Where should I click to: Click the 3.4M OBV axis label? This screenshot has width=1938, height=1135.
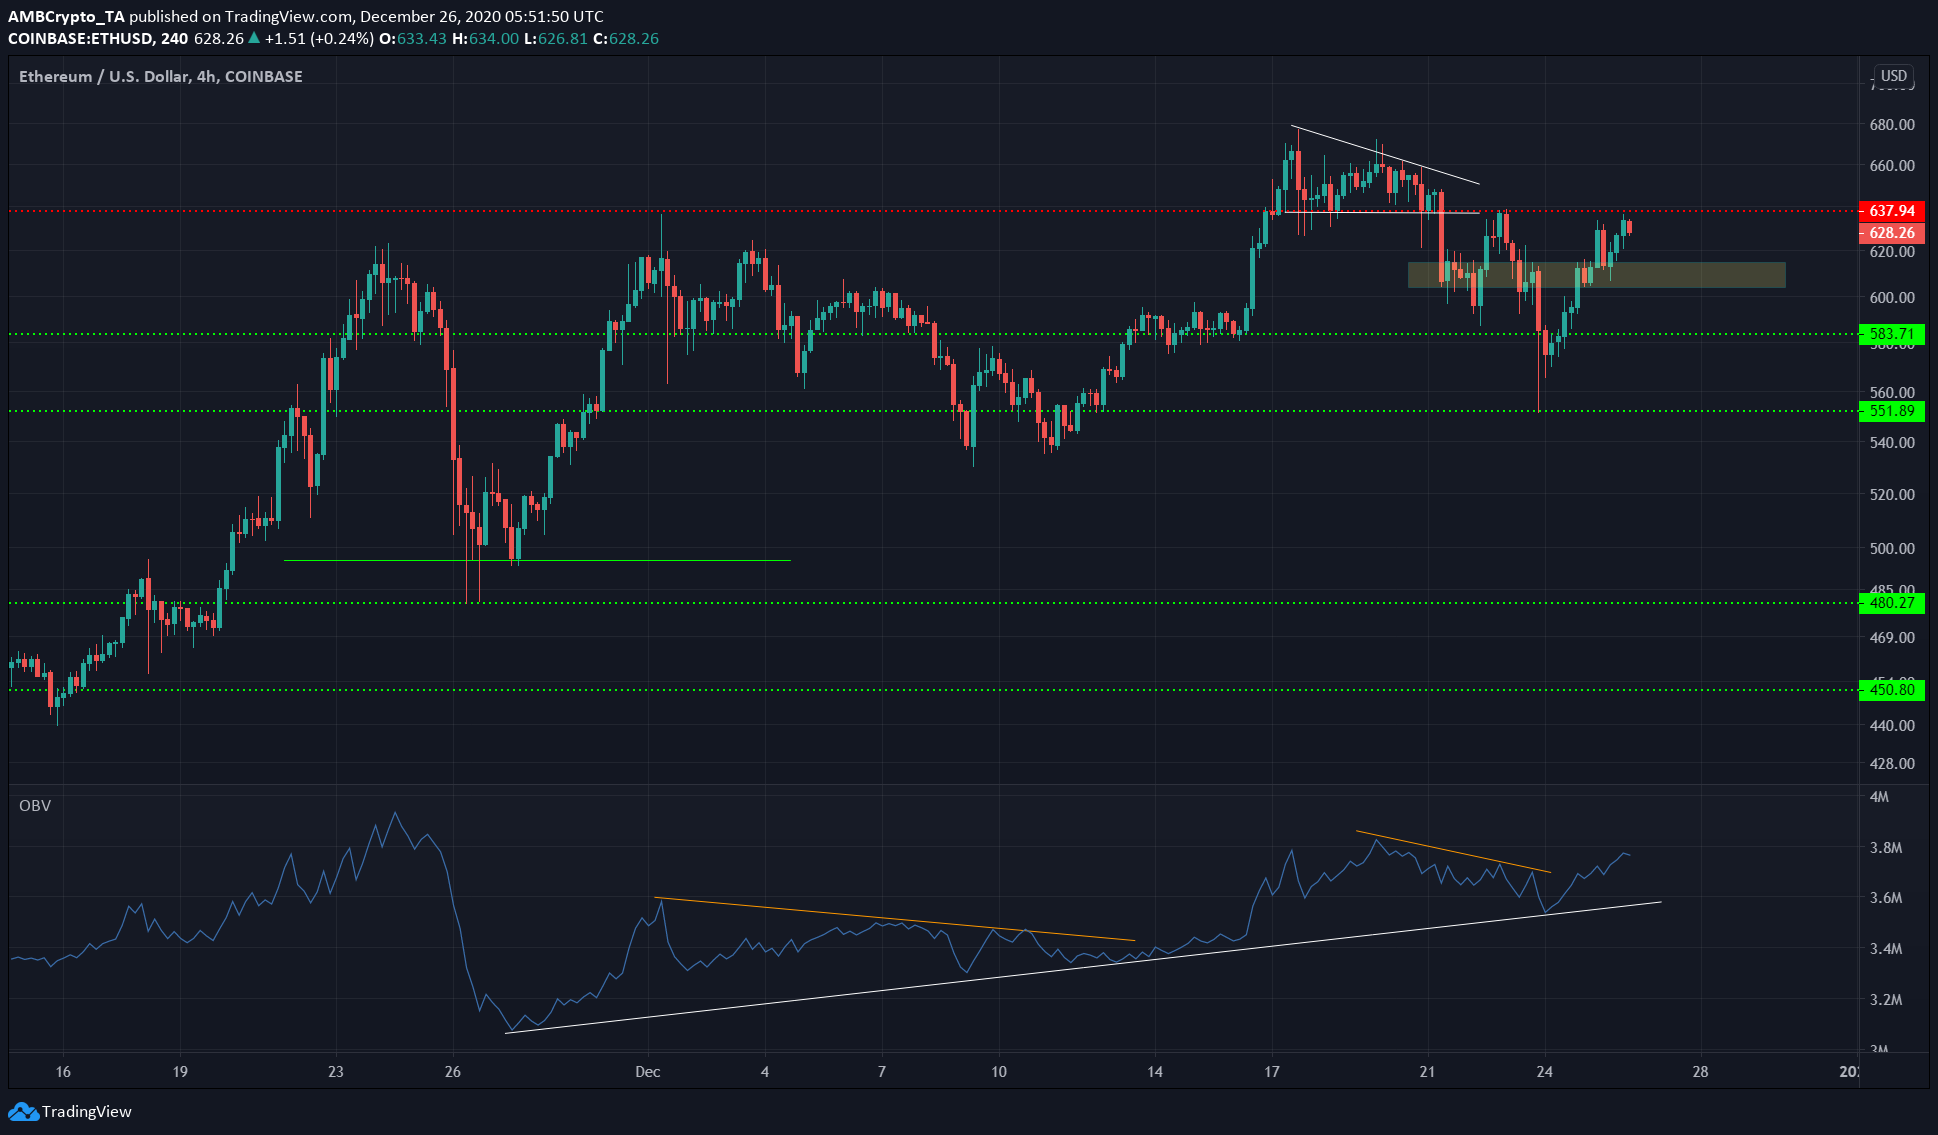pos(1885,949)
